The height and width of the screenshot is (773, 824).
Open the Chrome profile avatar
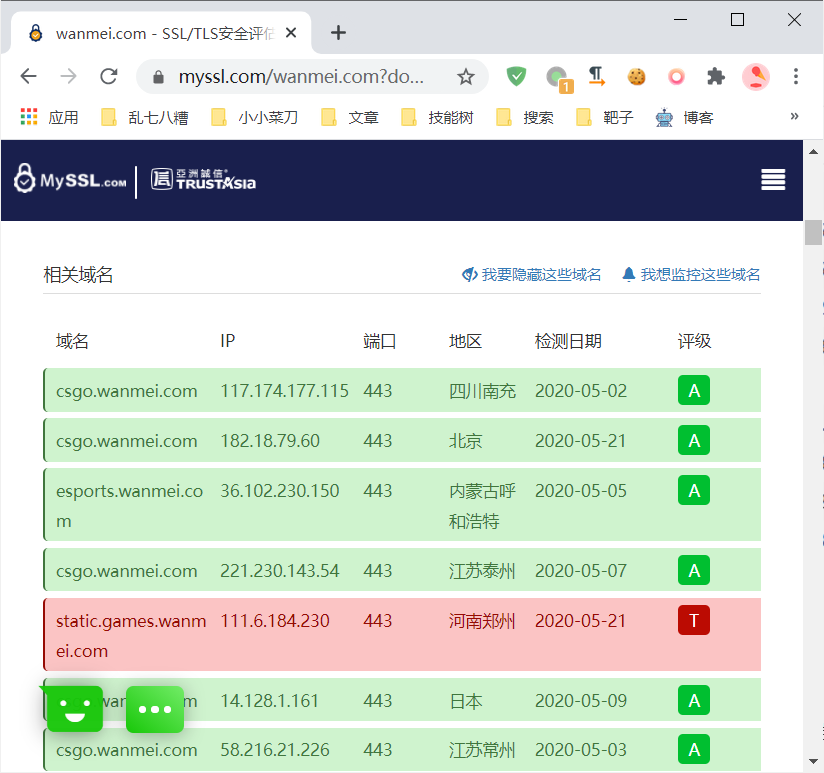(756, 77)
